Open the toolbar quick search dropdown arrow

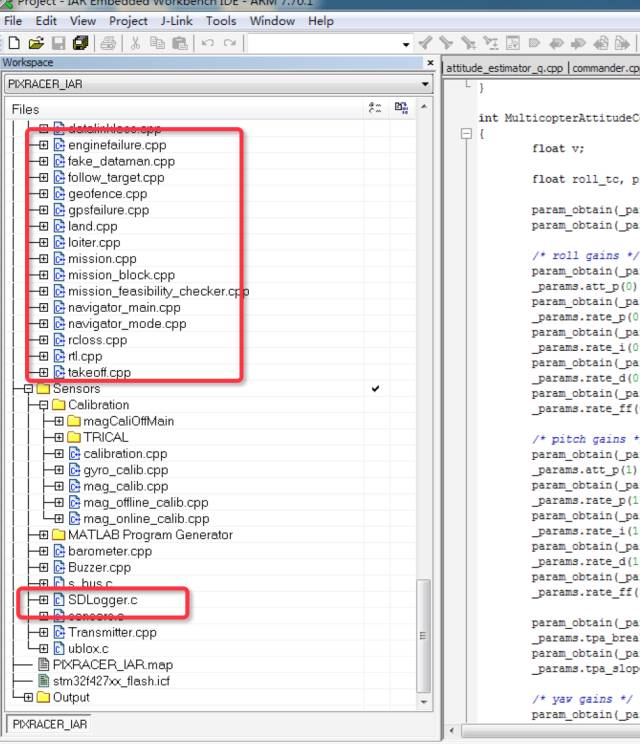pyautogui.click(x=406, y=44)
